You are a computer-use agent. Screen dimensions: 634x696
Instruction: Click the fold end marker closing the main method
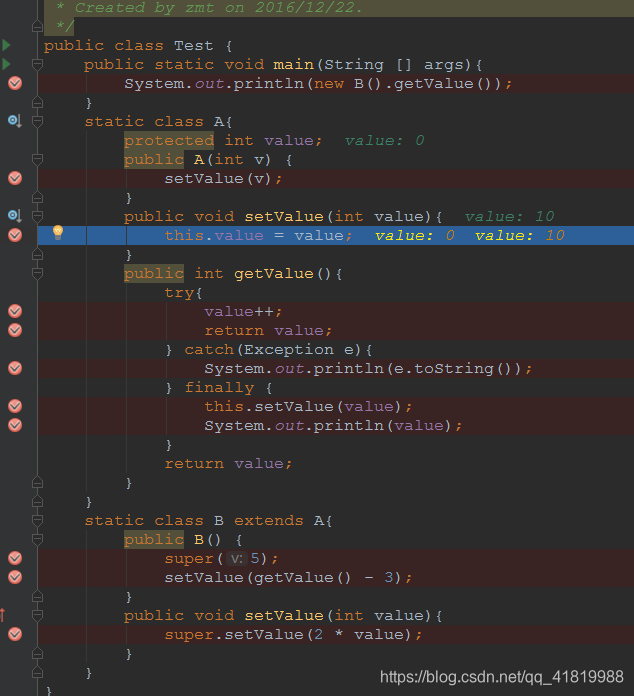[37, 103]
